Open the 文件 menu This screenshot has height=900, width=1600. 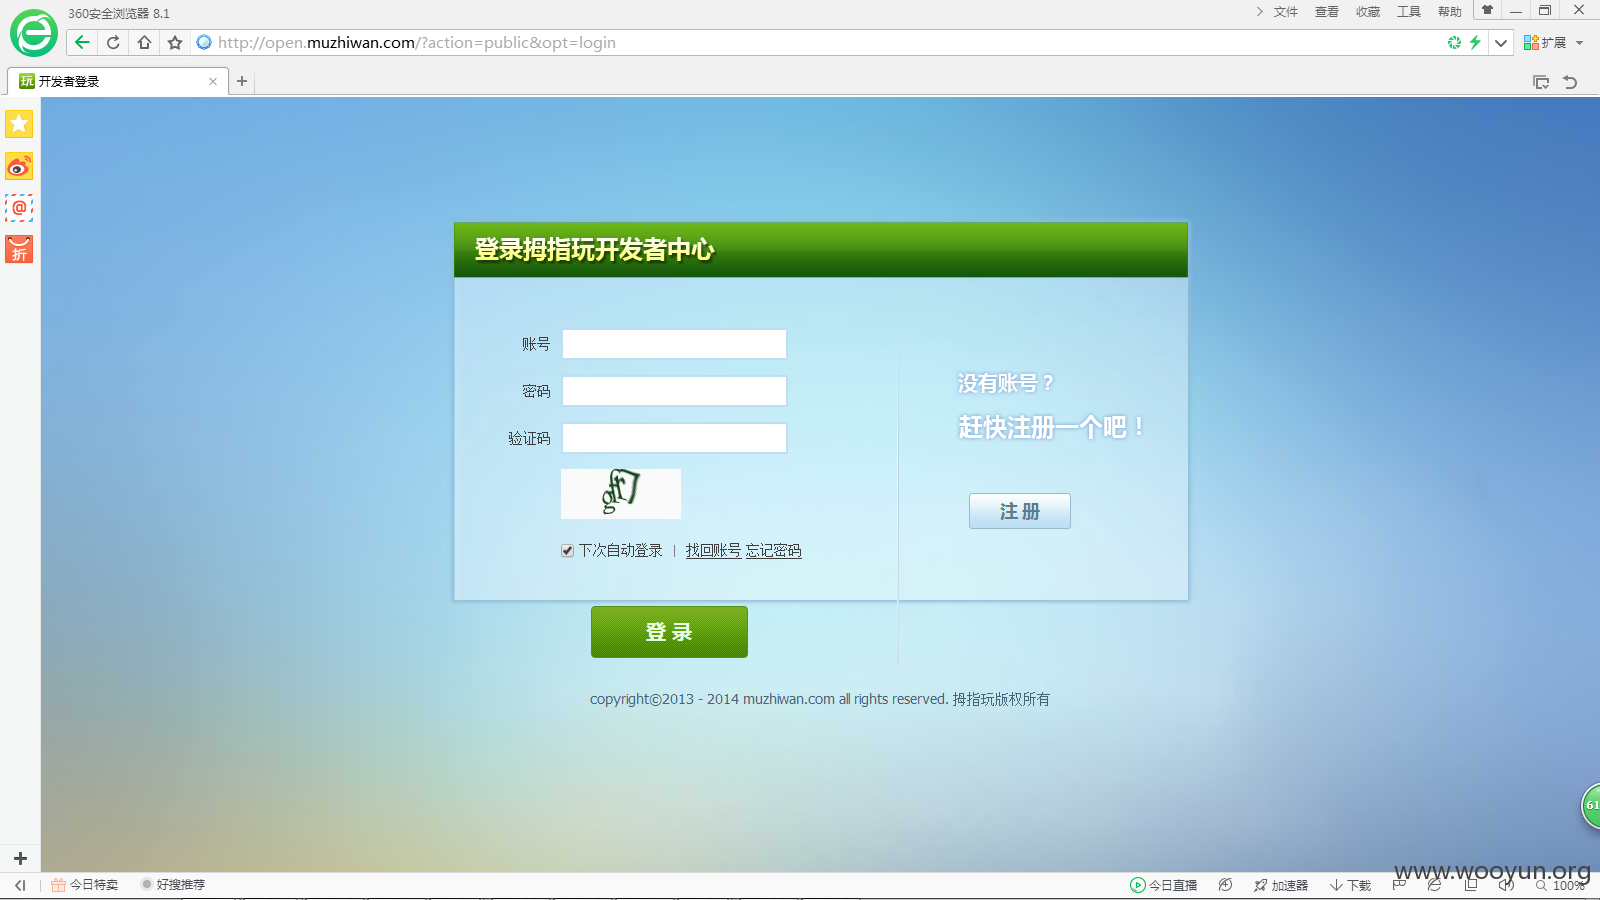(x=1286, y=12)
